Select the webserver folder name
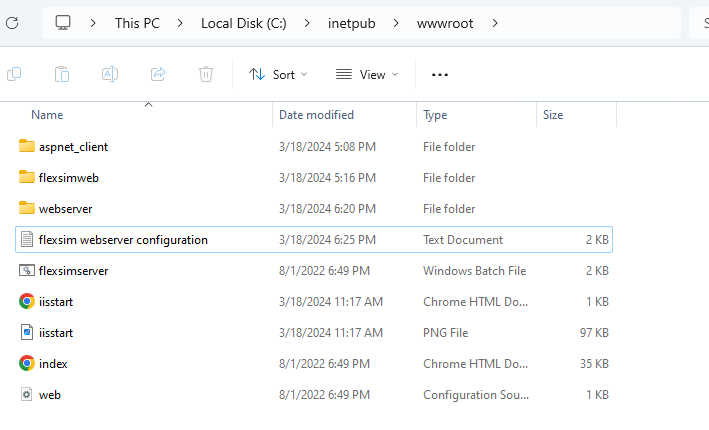 coord(66,209)
